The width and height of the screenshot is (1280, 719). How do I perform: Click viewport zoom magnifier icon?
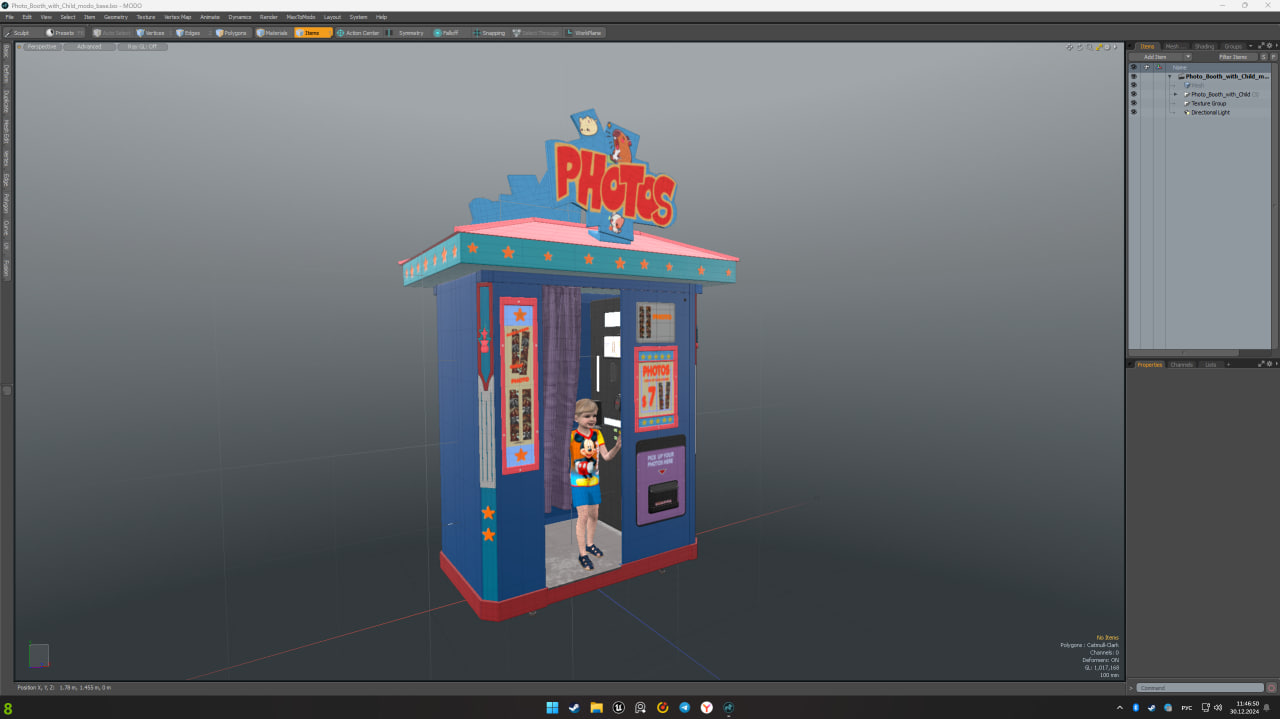[x=1089, y=47]
